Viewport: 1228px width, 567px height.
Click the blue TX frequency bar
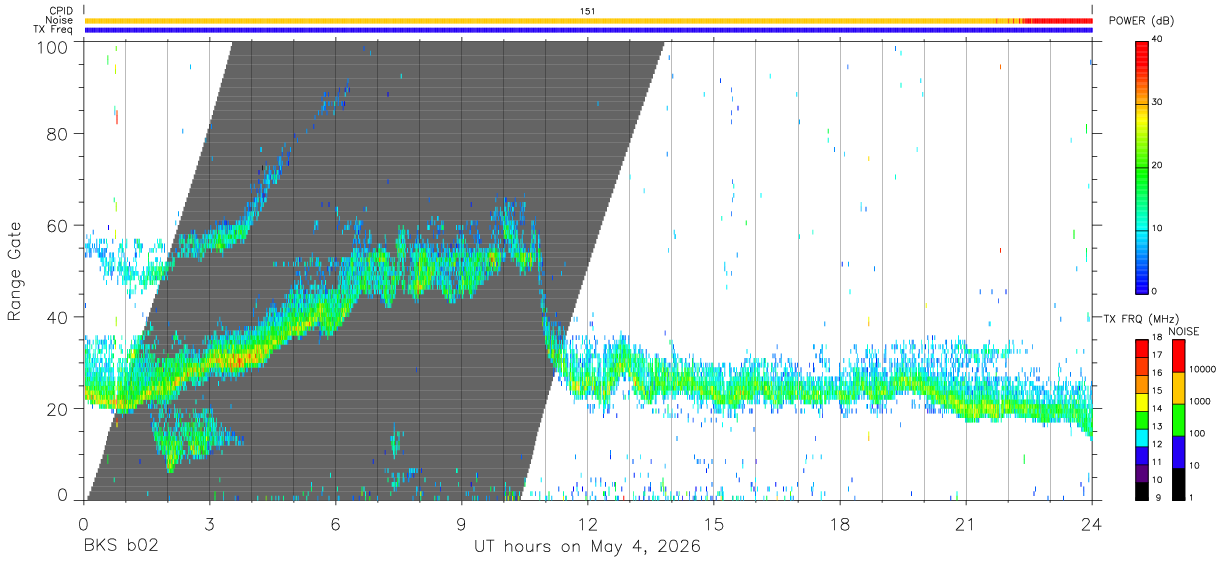tap(588, 30)
